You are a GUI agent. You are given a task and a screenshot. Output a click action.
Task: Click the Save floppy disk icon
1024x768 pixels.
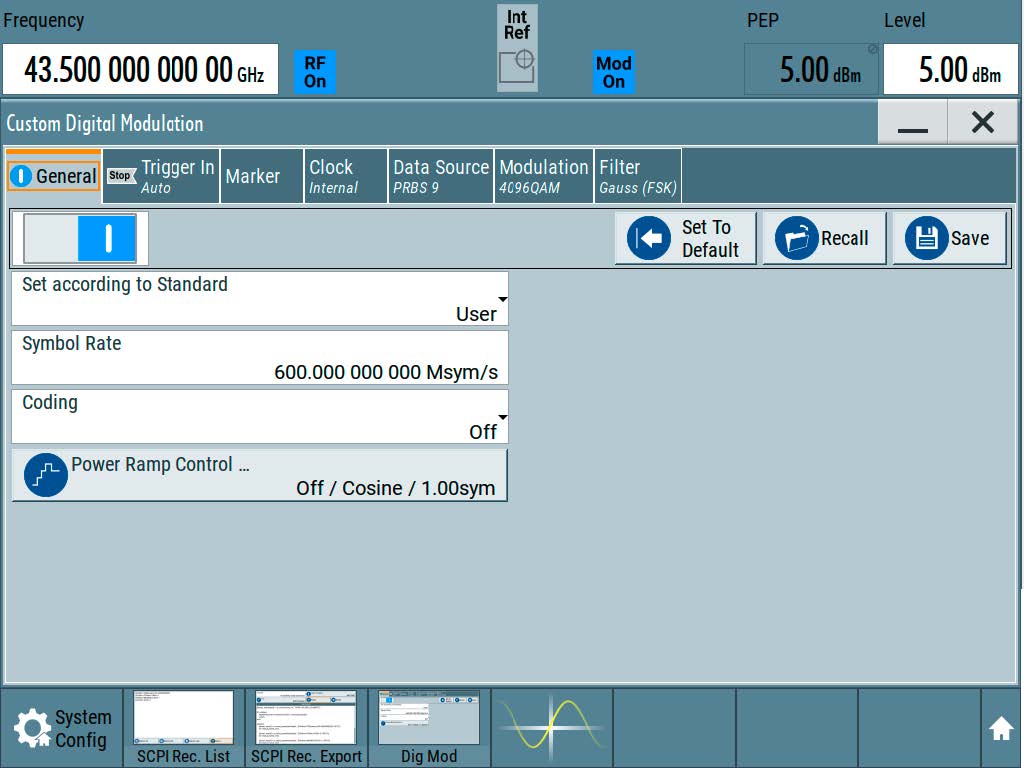pyautogui.click(x=927, y=239)
